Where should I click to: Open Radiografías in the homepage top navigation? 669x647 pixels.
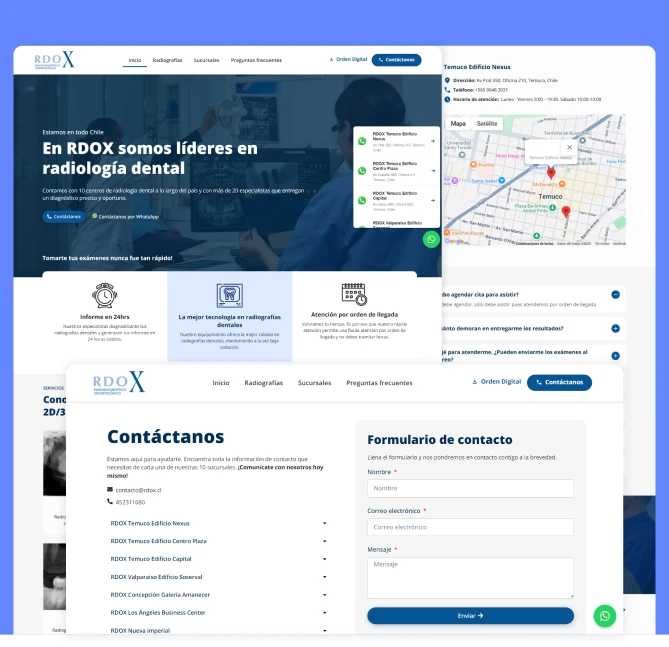pyautogui.click(x=167, y=60)
